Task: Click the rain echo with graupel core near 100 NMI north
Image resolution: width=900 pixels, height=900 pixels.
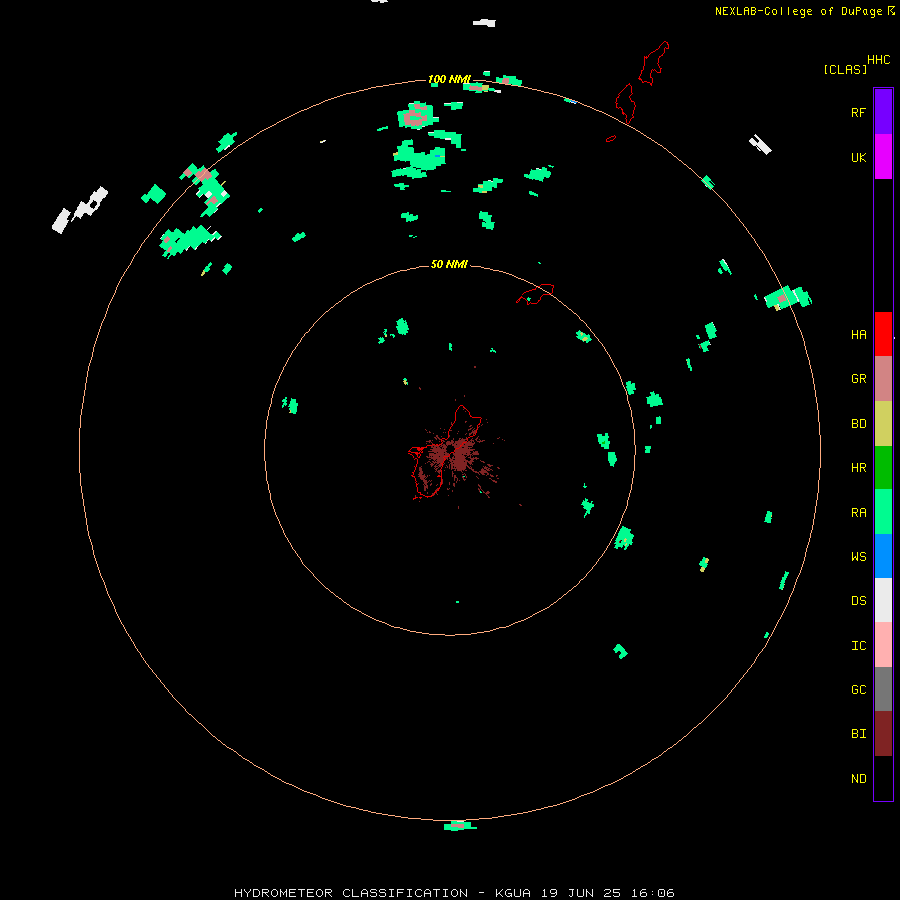Action: (x=417, y=116)
